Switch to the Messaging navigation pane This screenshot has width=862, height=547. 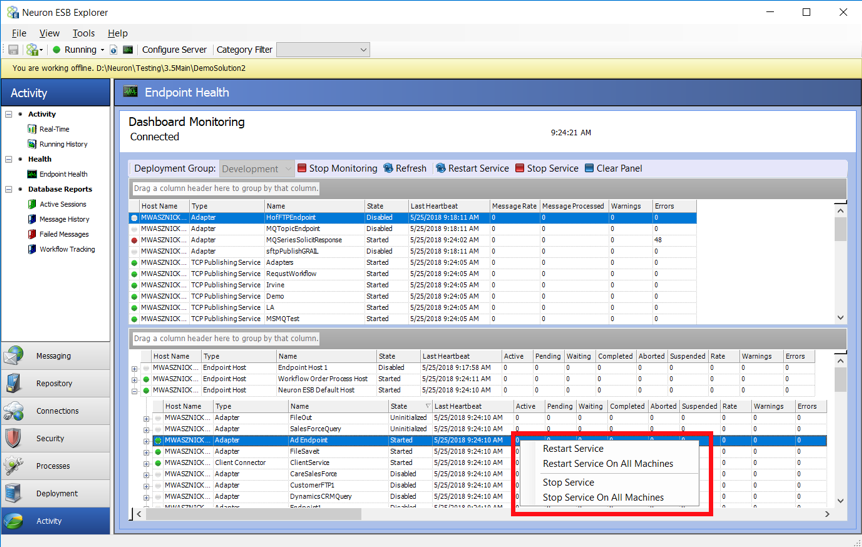pyautogui.click(x=56, y=356)
